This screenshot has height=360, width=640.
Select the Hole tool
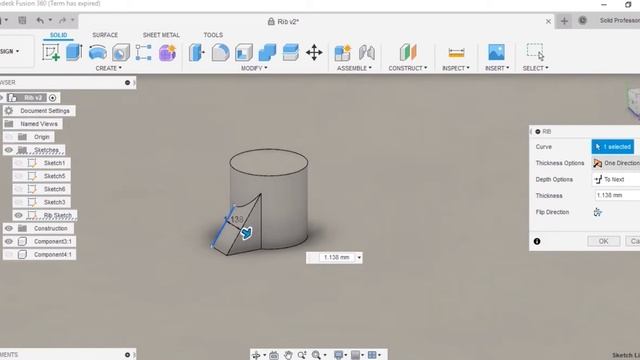121,53
